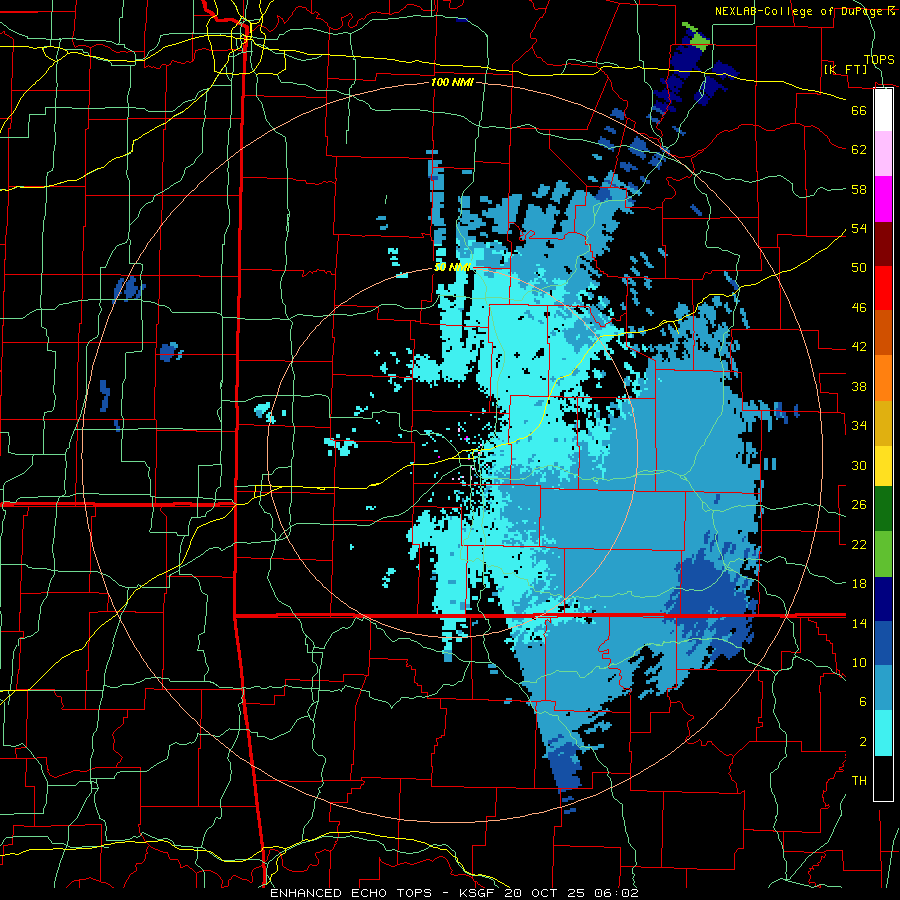This screenshot has height=900, width=900.
Task: Click the "ENHANCED ECHO TOPS" product title
Action: (x=351, y=893)
